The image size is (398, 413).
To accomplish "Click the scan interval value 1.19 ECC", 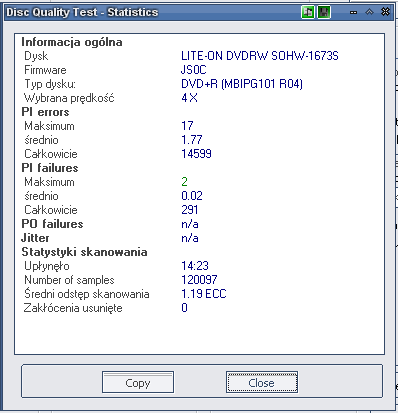I will pyautogui.click(x=204, y=294).
